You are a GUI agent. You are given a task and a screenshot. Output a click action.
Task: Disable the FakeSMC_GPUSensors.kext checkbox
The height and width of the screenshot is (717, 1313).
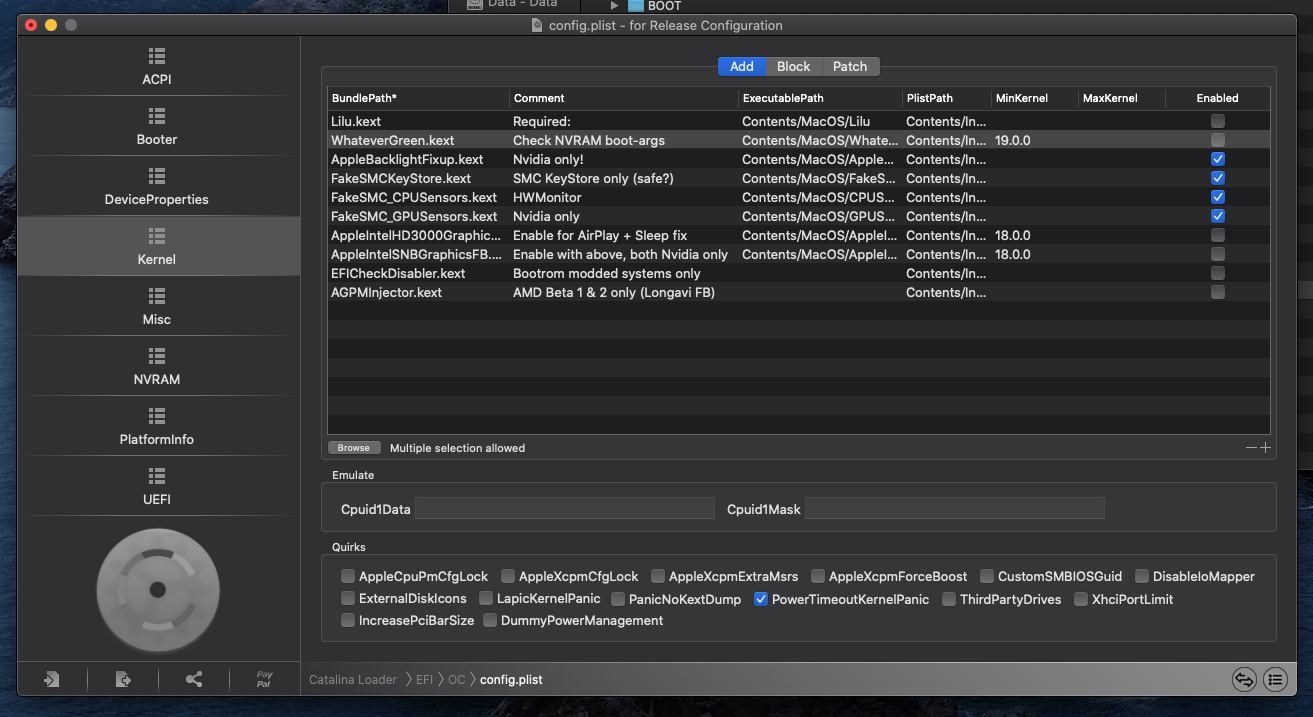[x=1217, y=216]
